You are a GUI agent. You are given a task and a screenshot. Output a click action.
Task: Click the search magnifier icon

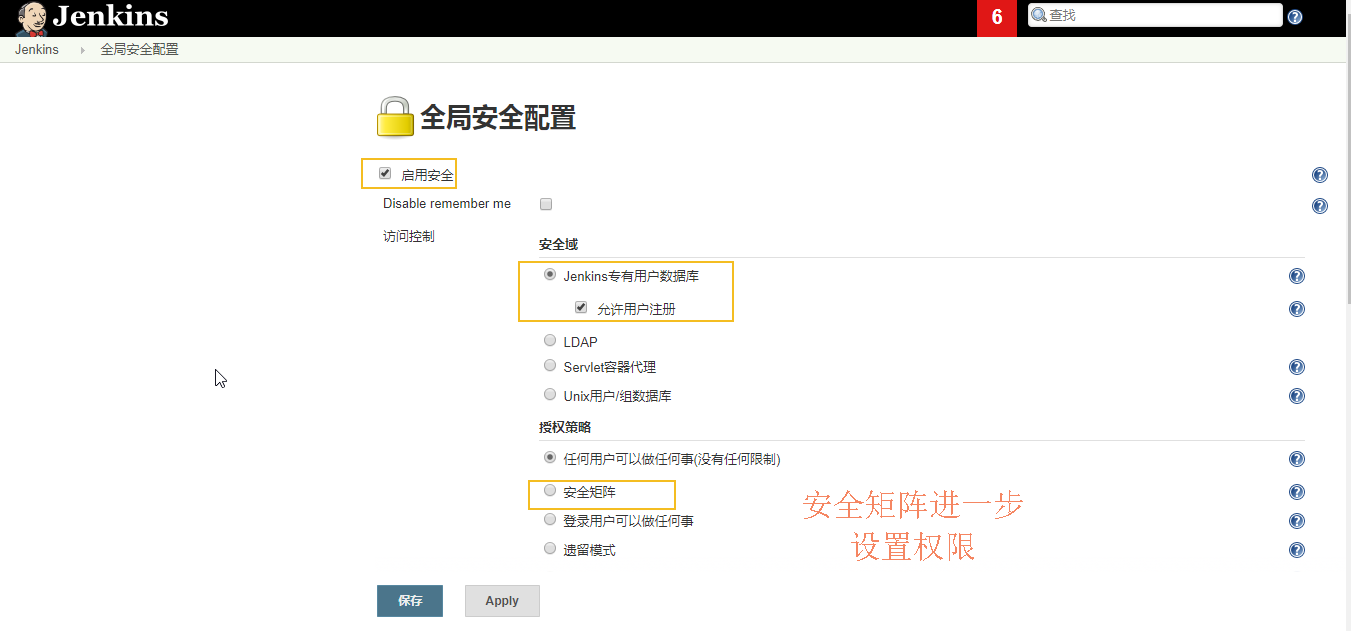[1039, 15]
